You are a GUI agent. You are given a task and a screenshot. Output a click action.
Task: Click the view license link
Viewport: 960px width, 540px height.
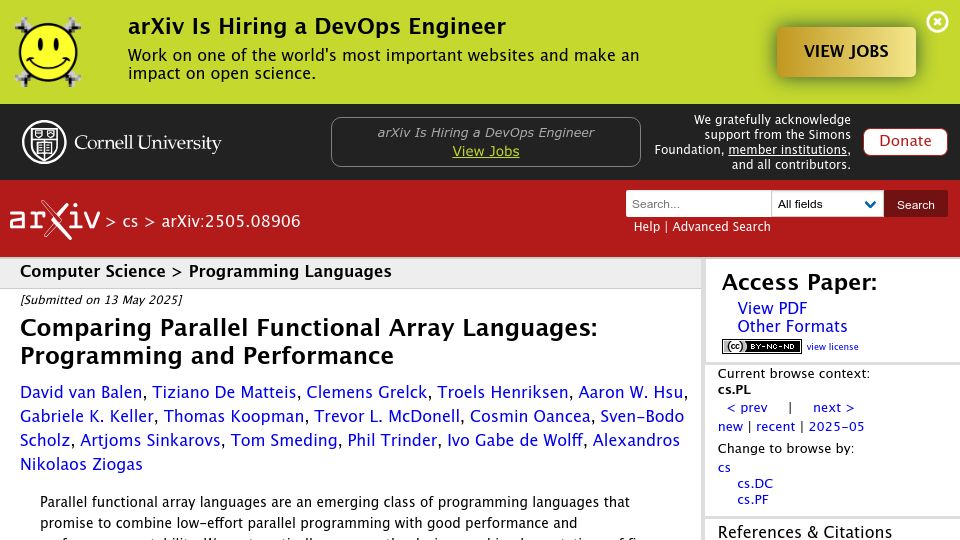pos(832,347)
